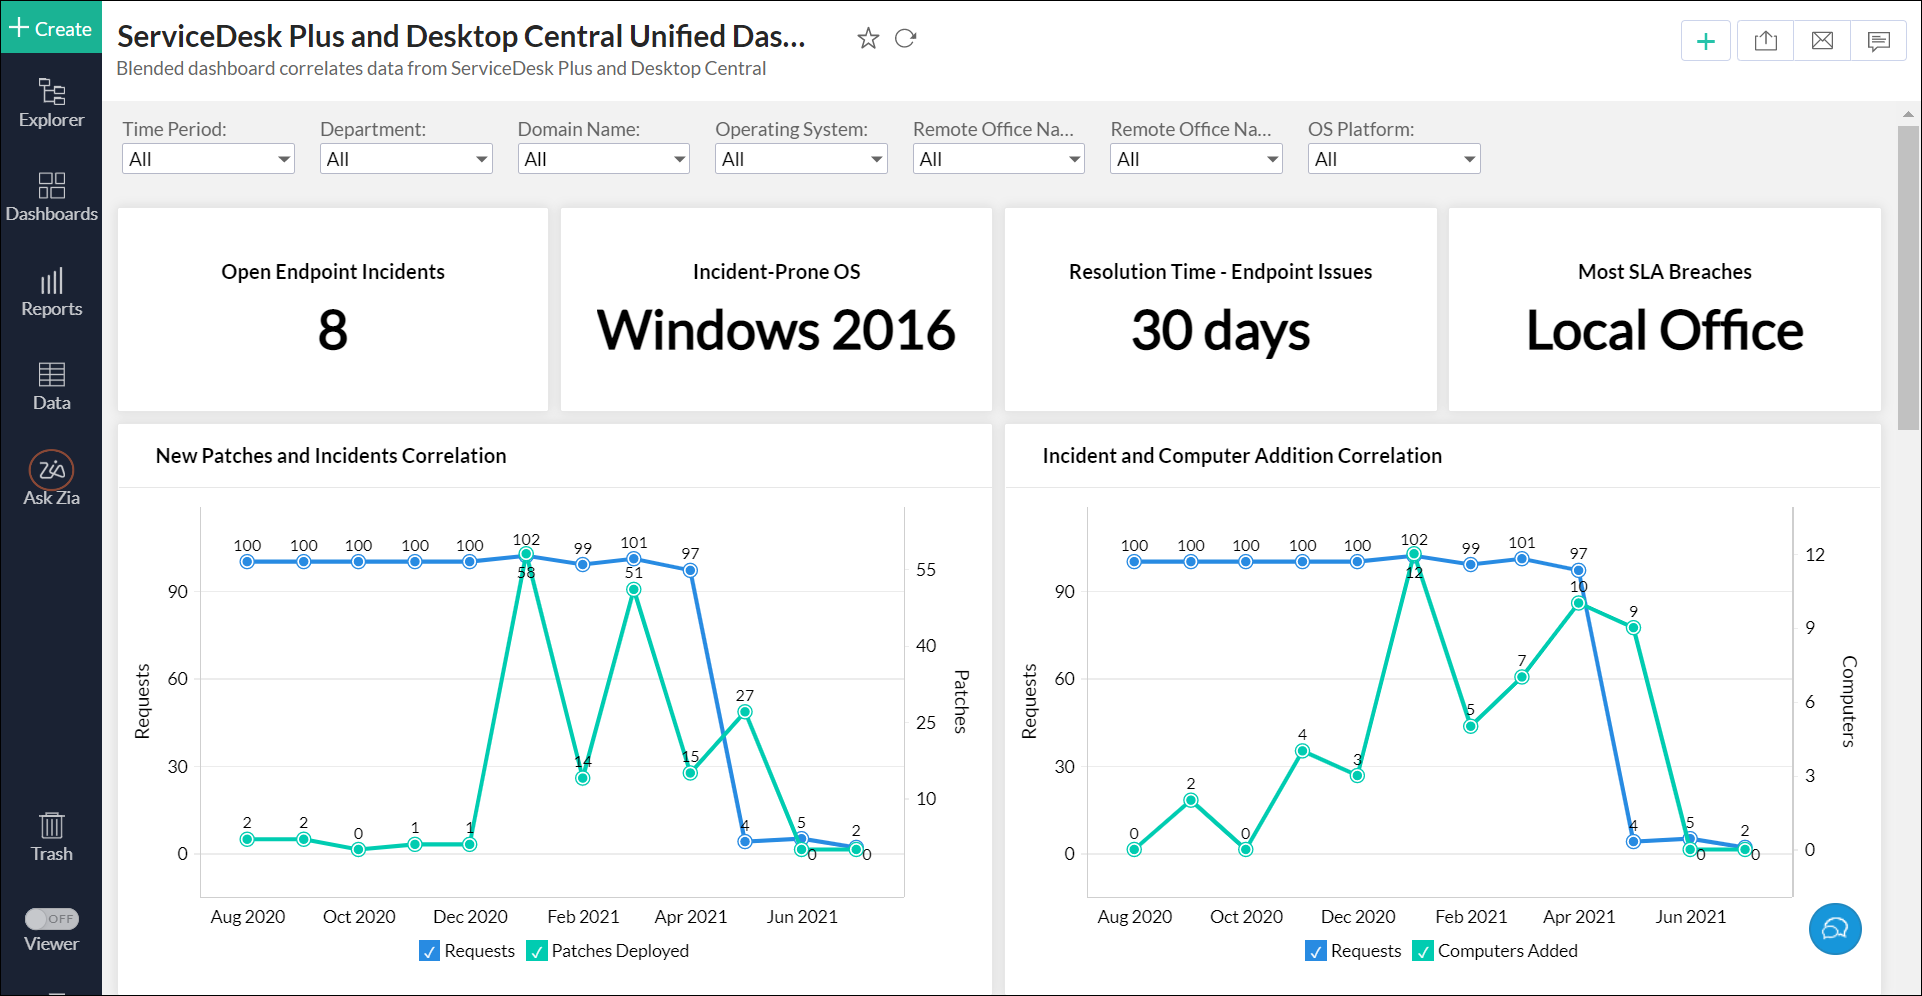Open the Trash in sidebar
This screenshot has height=996, width=1922.
(51, 836)
